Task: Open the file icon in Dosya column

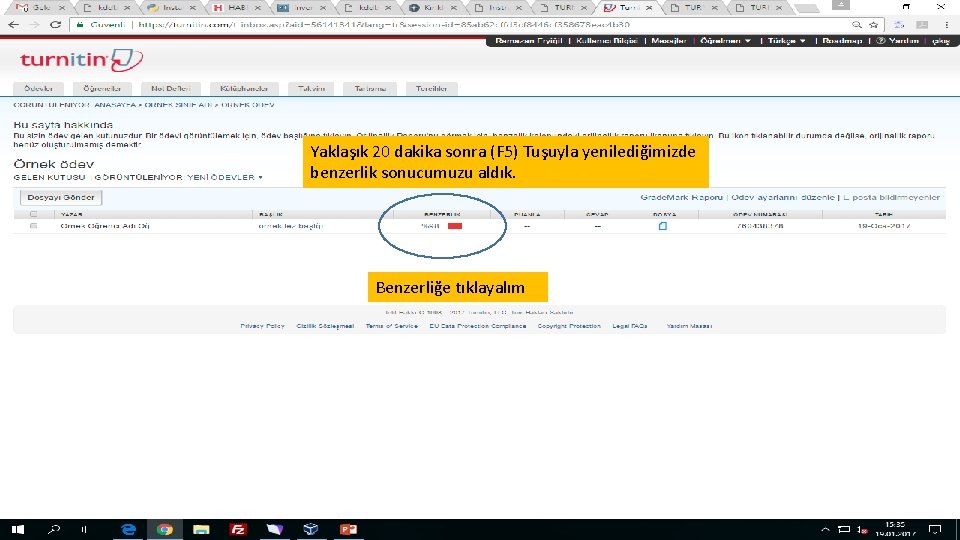Action: tap(662, 226)
